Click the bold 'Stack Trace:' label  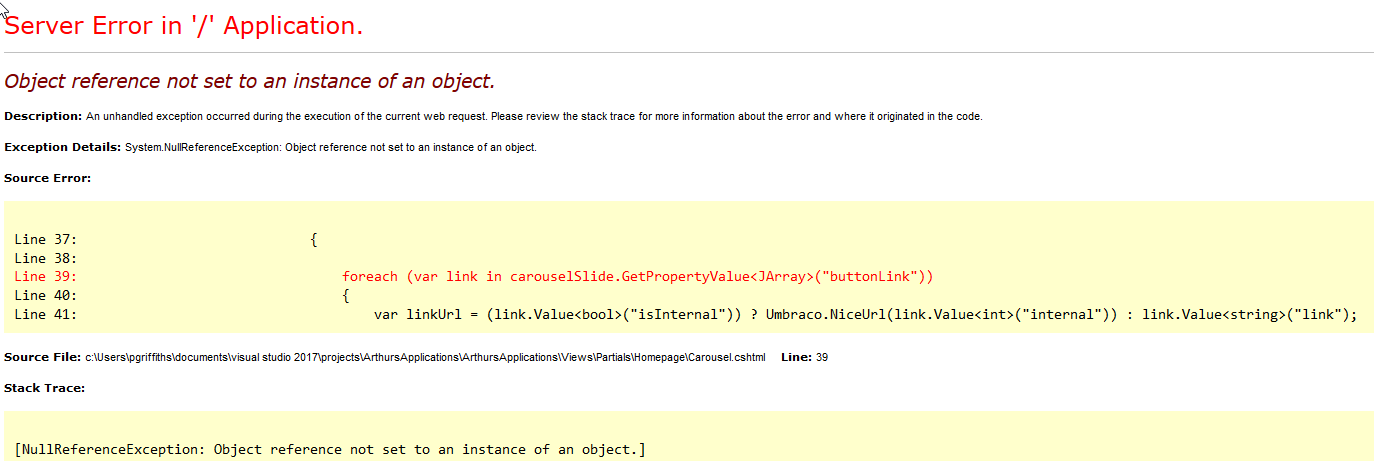(x=44, y=388)
